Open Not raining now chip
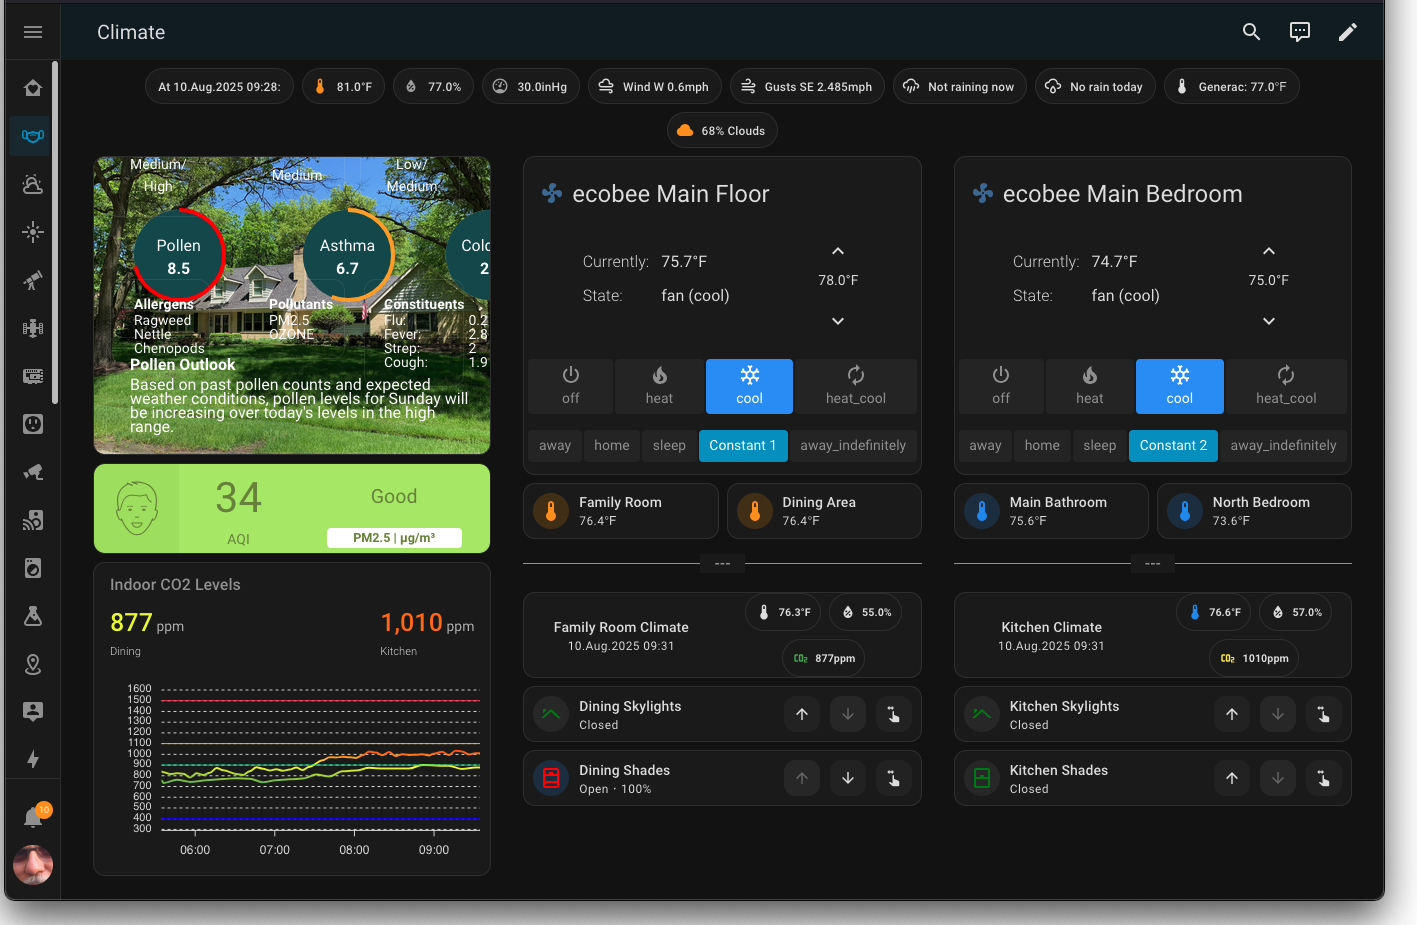This screenshot has width=1417, height=925. point(960,87)
